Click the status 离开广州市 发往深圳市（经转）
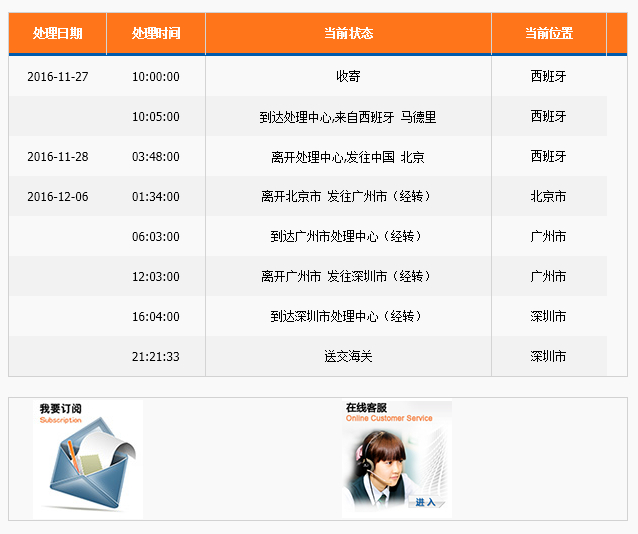Screen dimensions: 638x534 [346, 277]
